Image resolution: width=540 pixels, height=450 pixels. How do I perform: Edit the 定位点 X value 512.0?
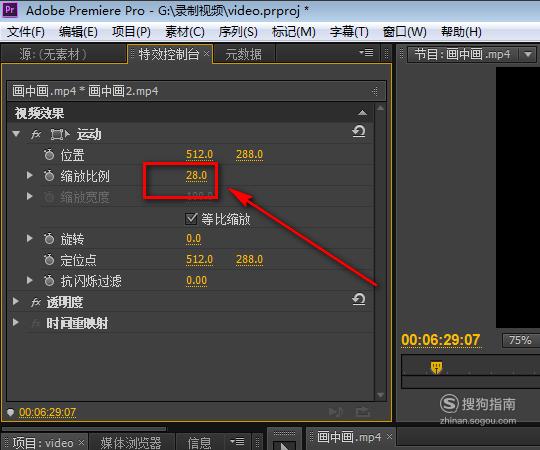point(199,259)
